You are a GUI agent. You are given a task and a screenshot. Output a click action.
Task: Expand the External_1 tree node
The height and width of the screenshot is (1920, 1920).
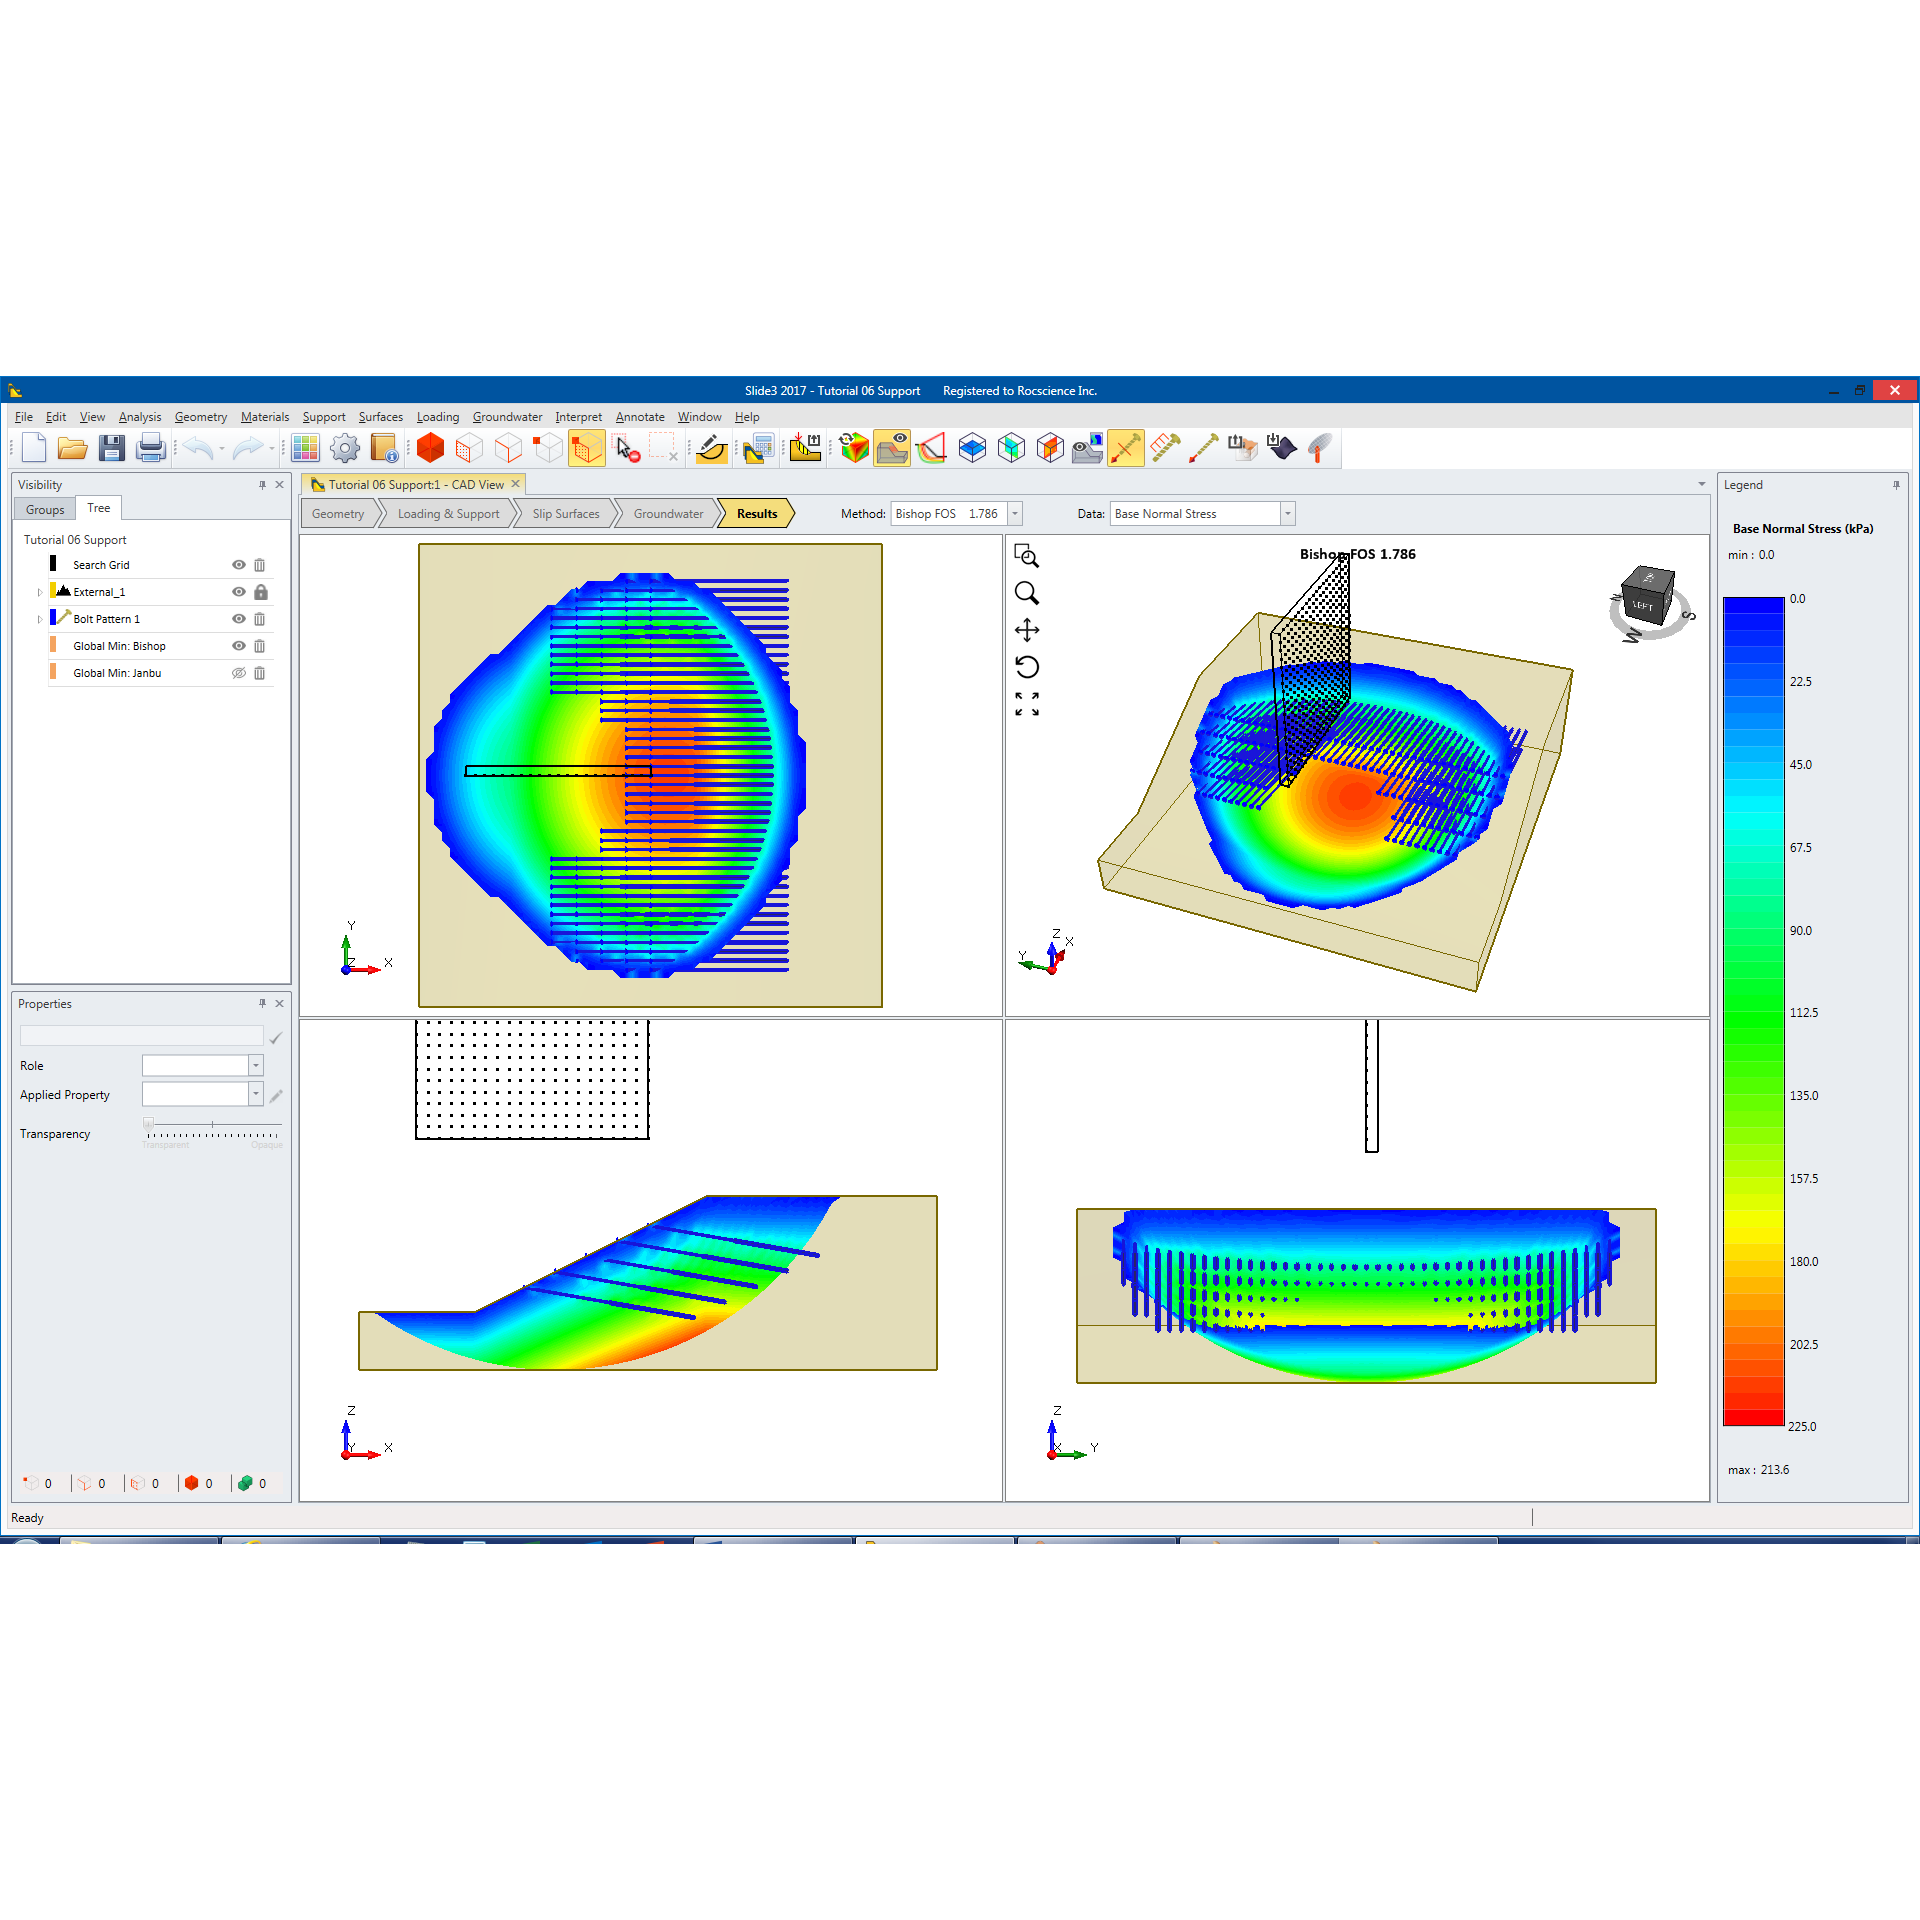(40, 592)
